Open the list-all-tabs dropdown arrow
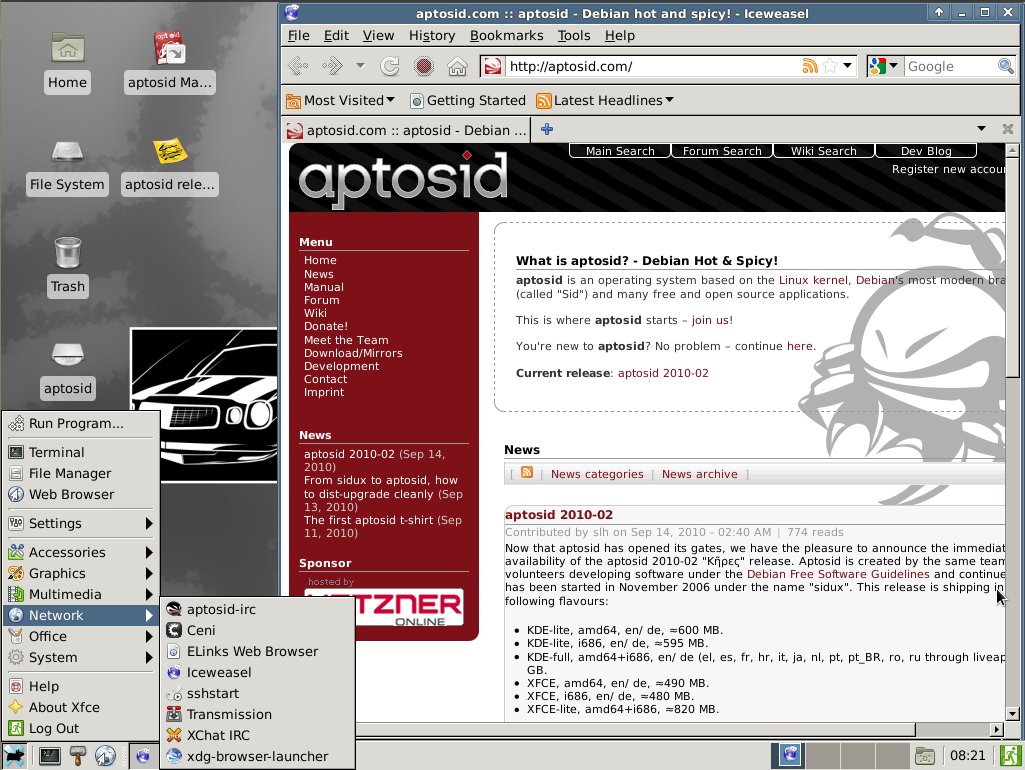 [981, 129]
